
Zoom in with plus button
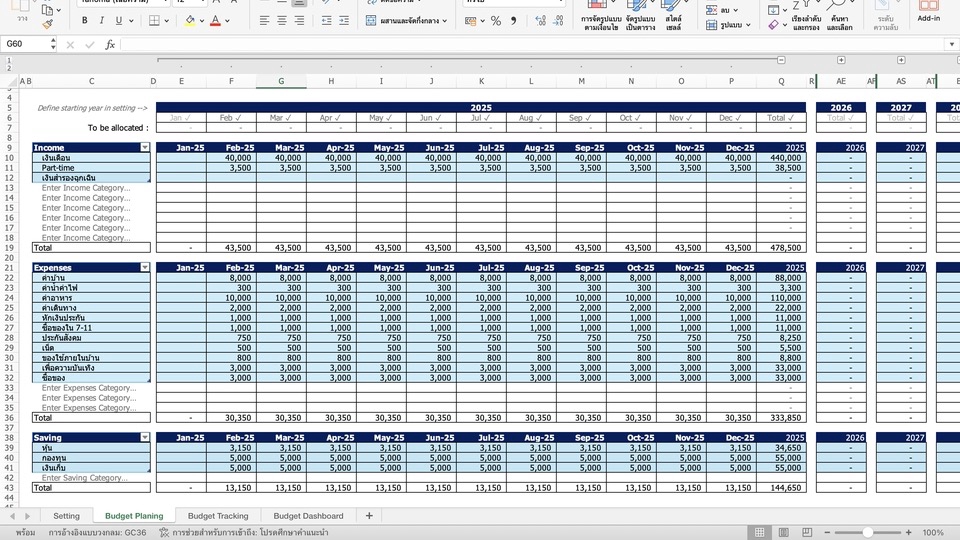(x=909, y=533)
